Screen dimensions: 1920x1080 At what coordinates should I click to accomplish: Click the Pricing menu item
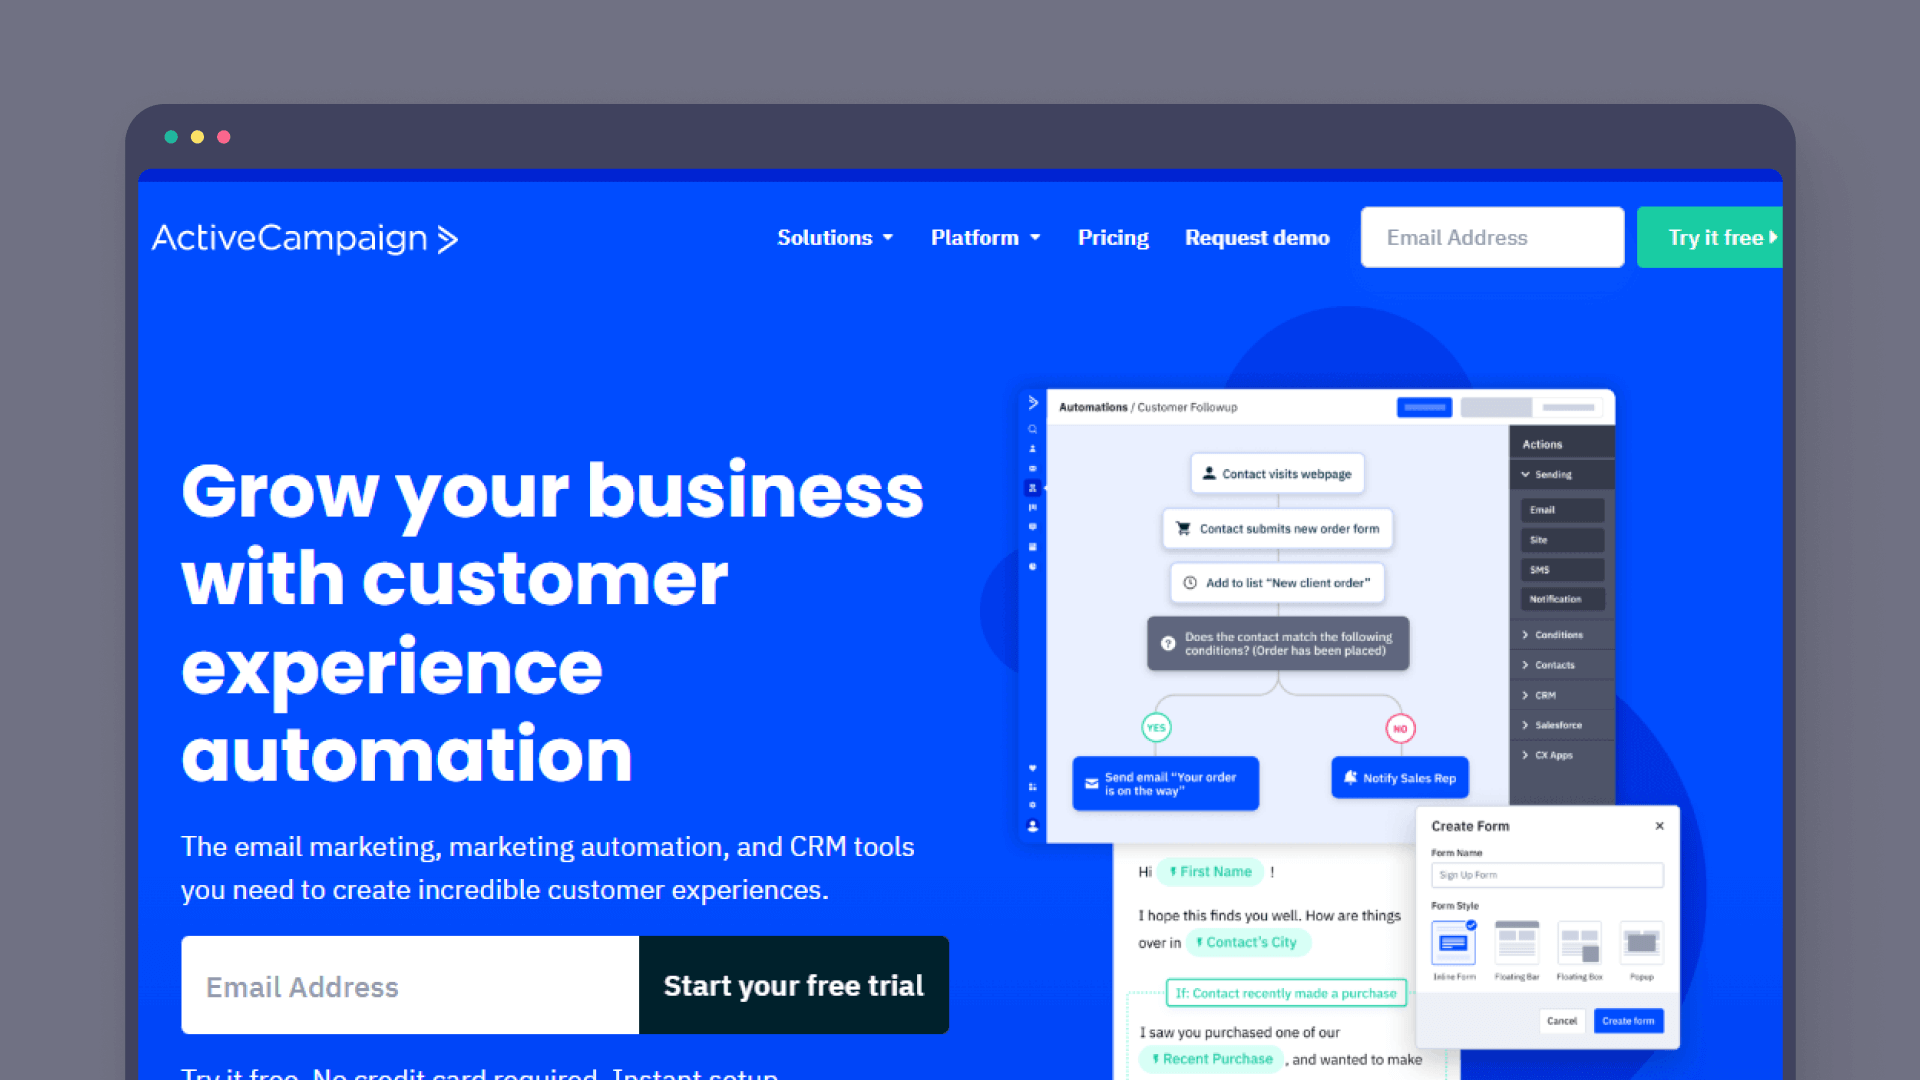pos(1112,237)
